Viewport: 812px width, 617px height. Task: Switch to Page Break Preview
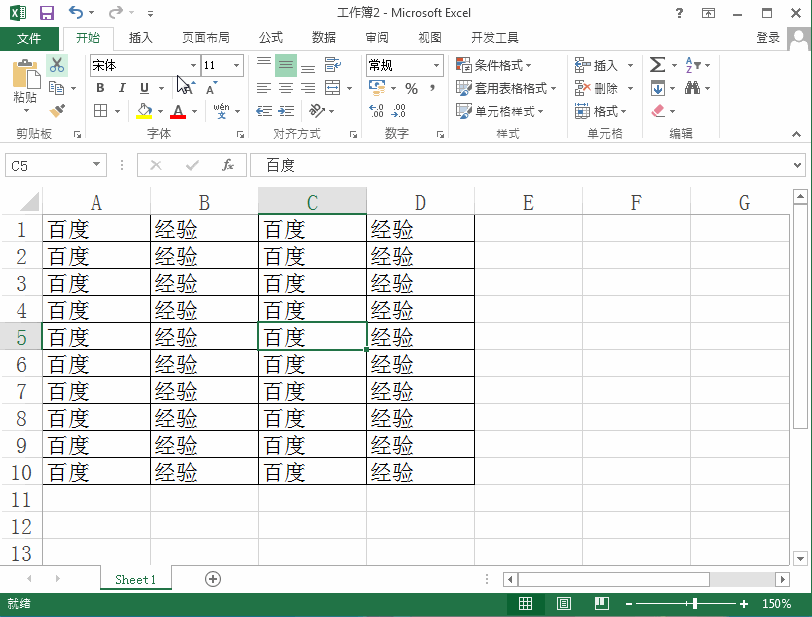602,604
